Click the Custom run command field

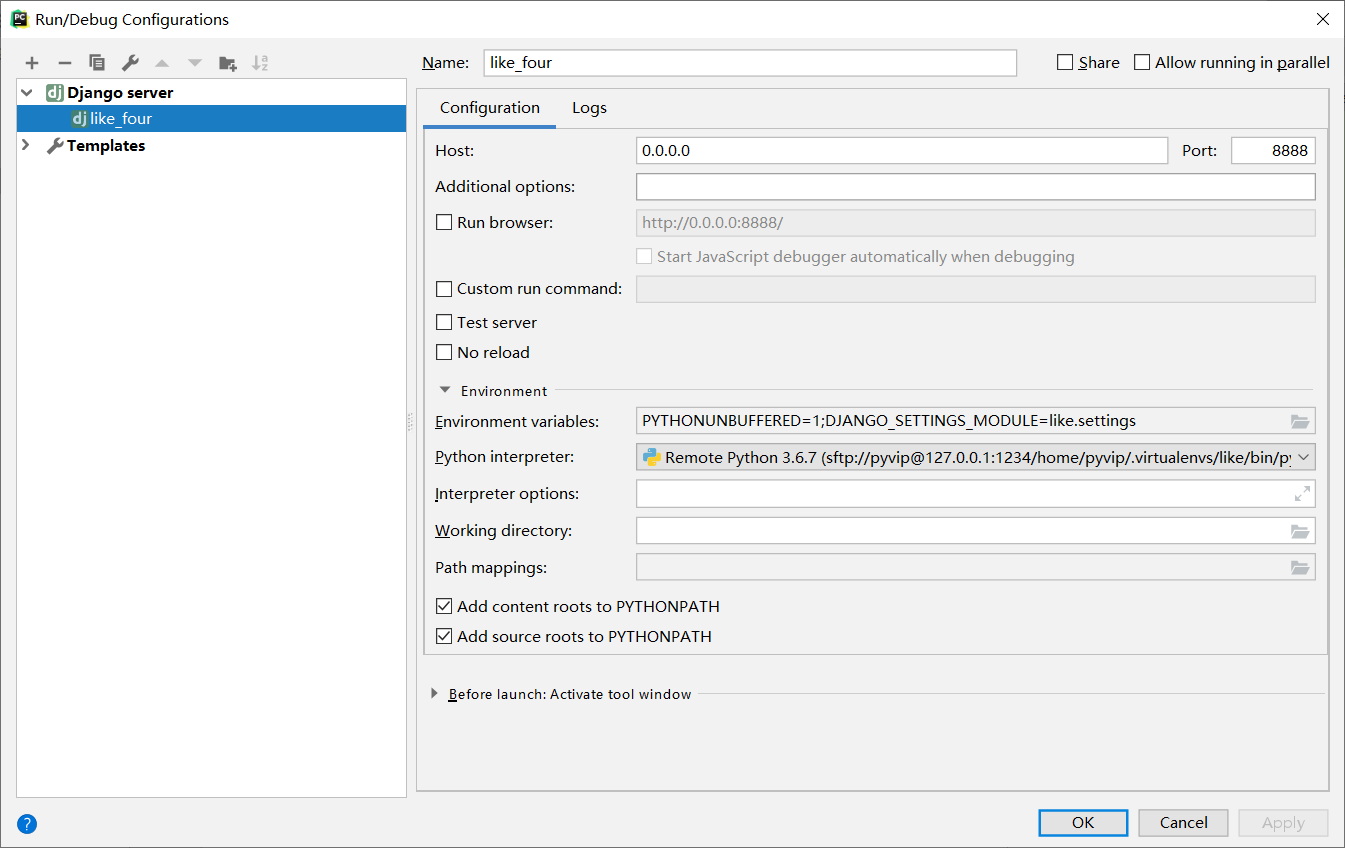(976, 289)
